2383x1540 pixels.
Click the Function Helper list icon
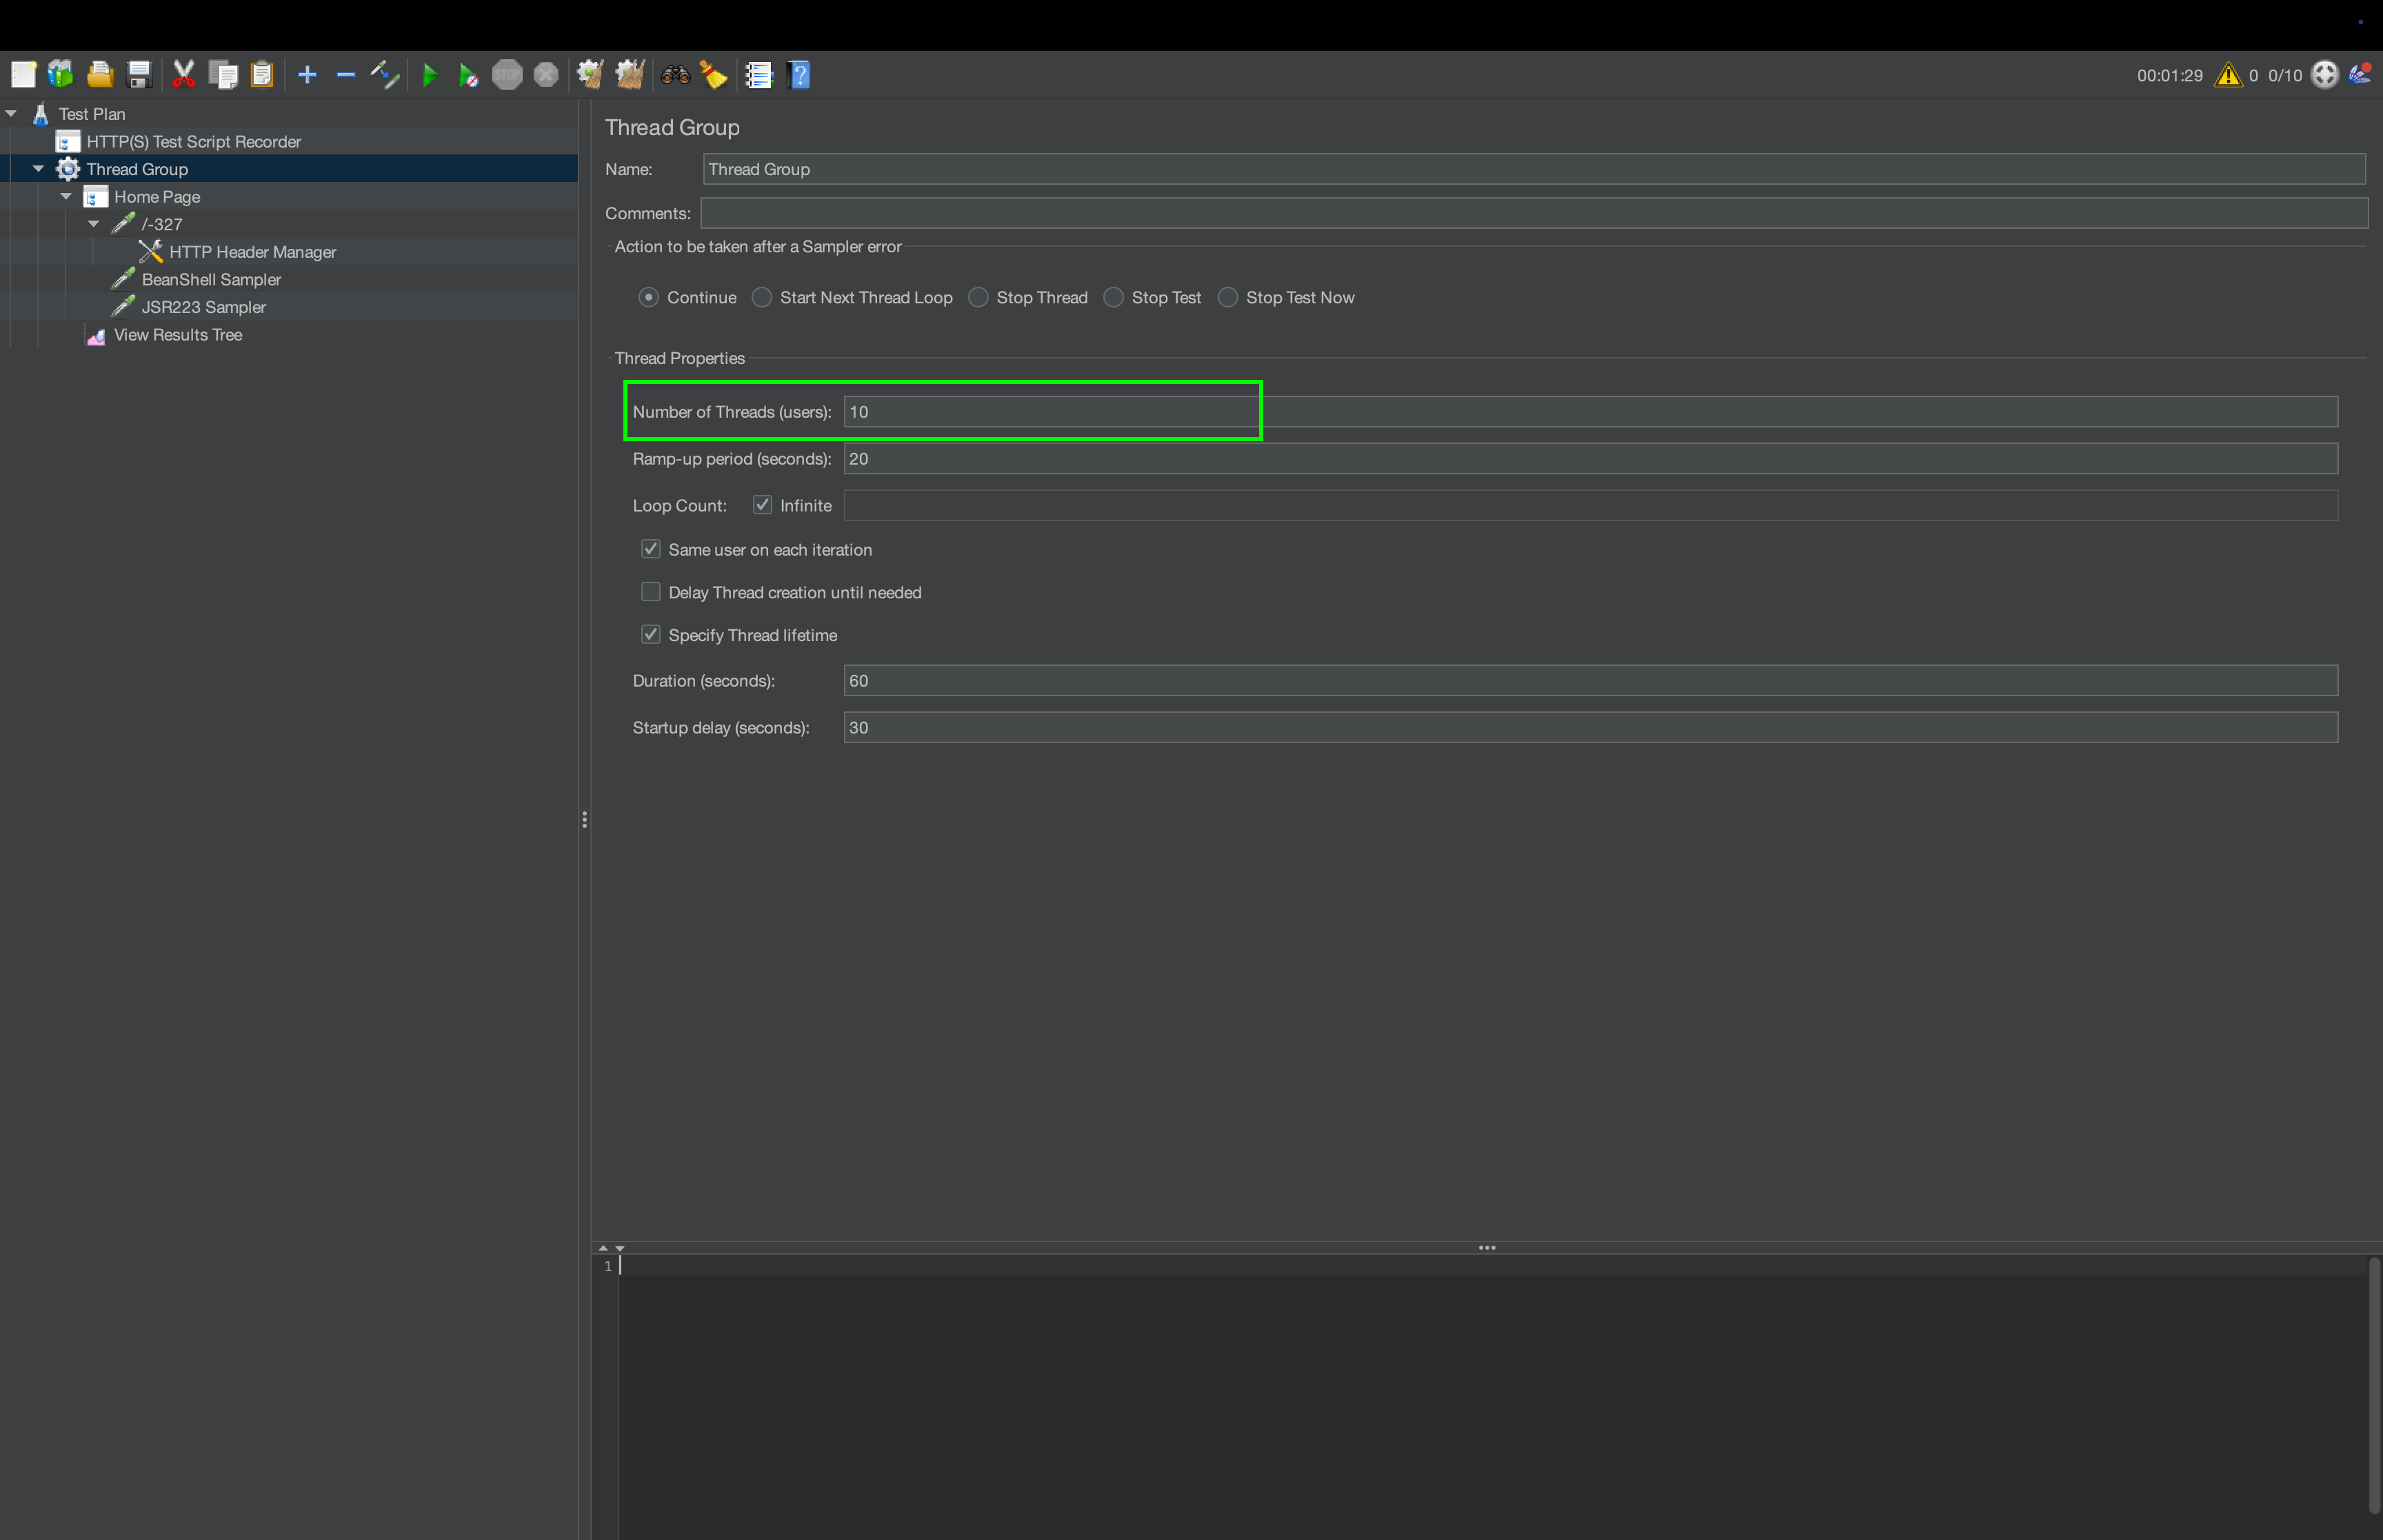(x=759, y=75)
